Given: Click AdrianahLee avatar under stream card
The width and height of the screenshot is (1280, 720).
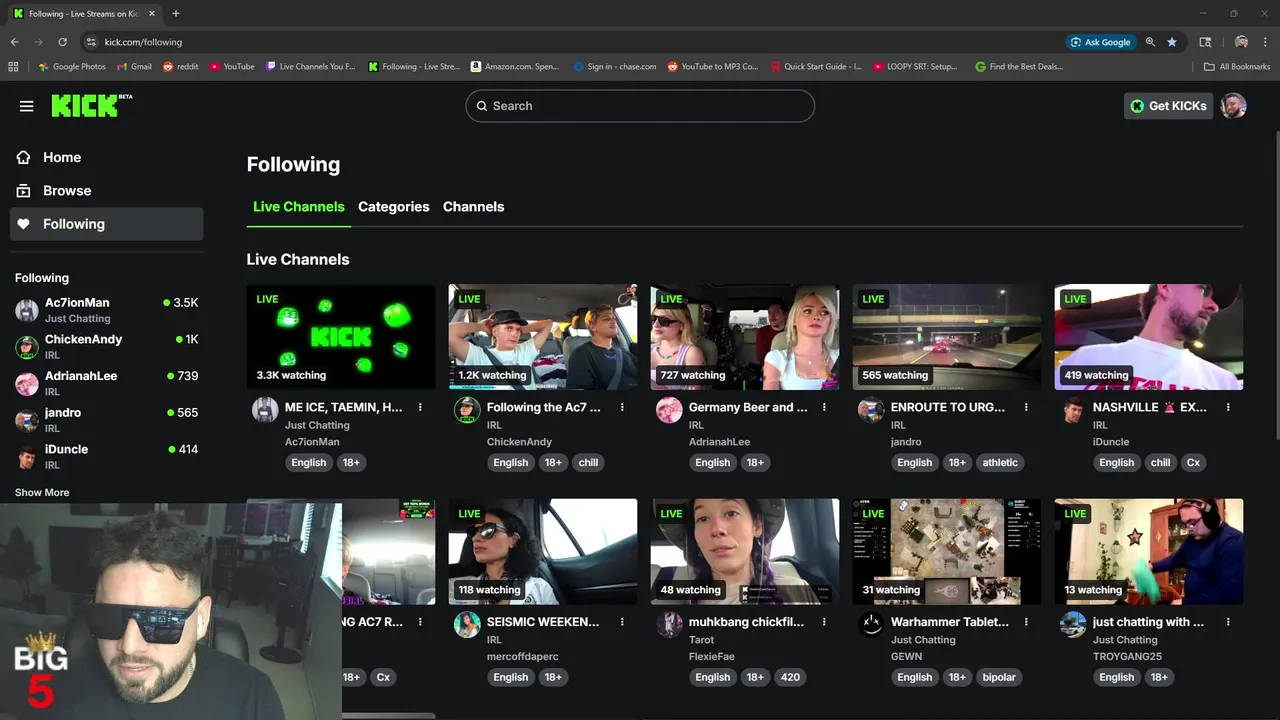Looking at the screenshot, I should click(x=669, y=410).
